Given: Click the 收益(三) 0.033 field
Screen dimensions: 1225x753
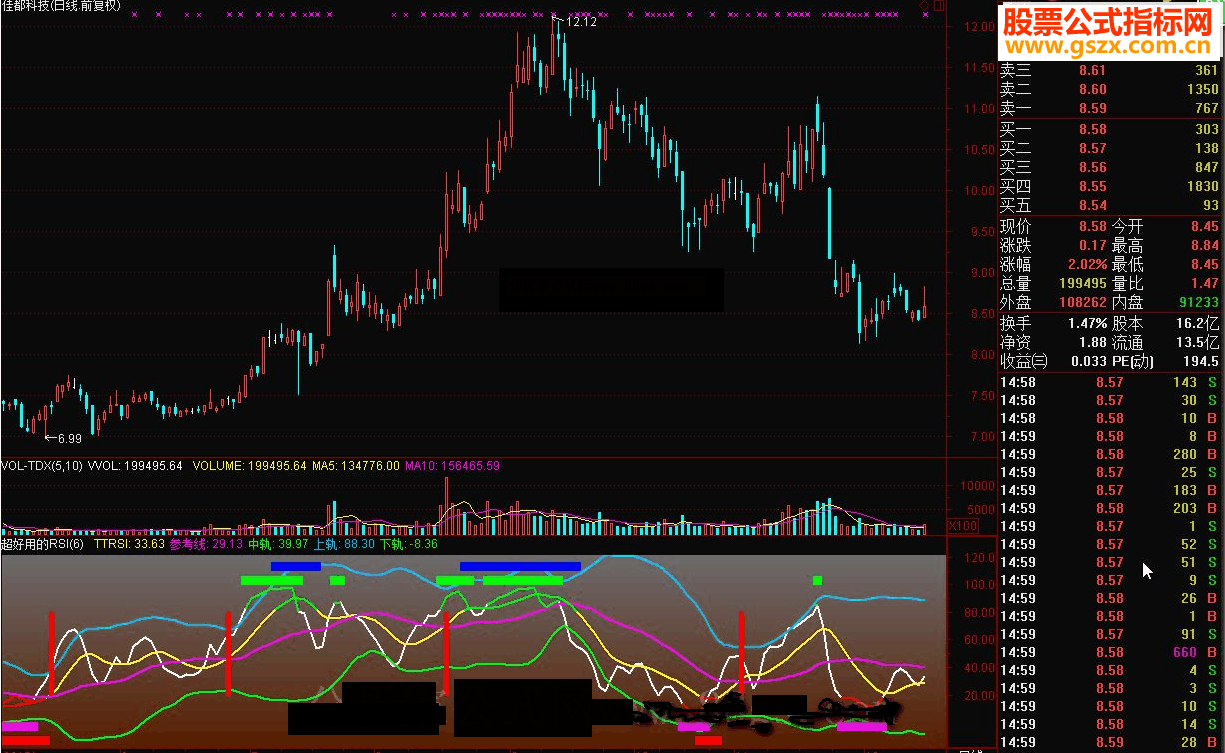Looking at the screenshot, I should click(1054, 362).
